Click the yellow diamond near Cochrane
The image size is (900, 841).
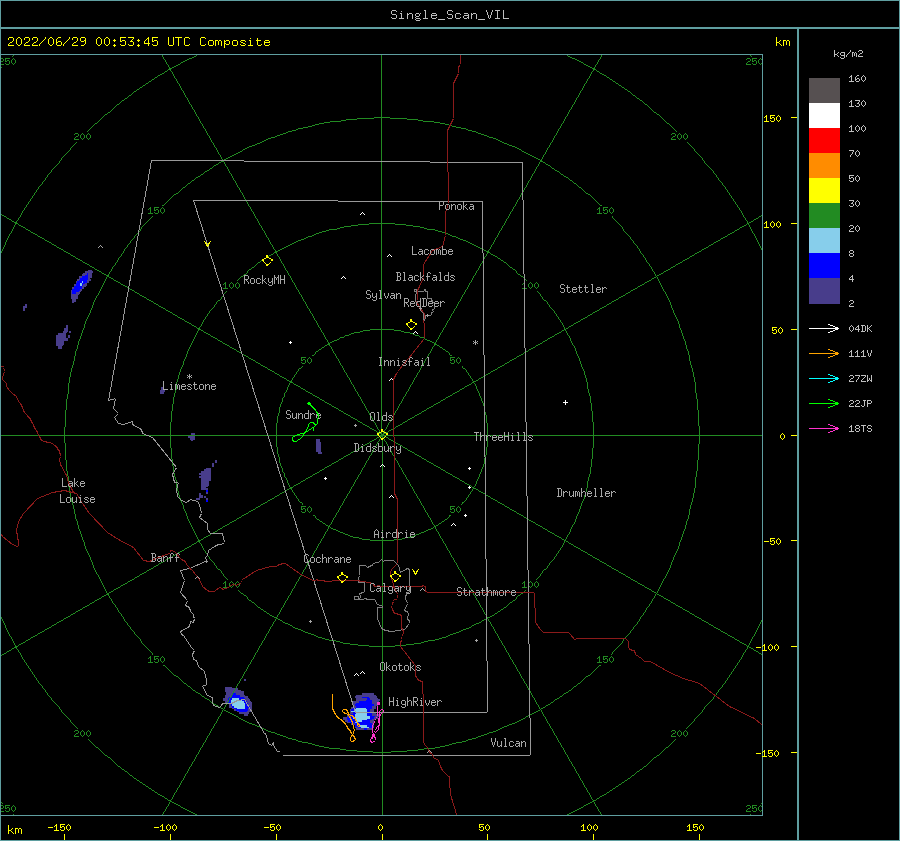point(342,577)
